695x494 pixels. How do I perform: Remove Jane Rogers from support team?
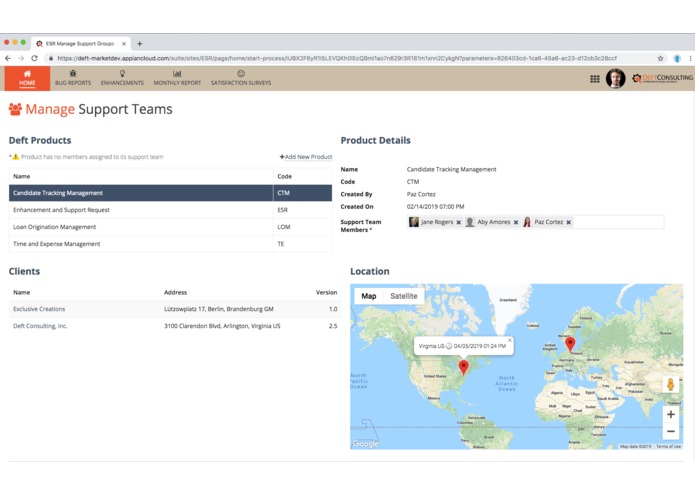459,222
